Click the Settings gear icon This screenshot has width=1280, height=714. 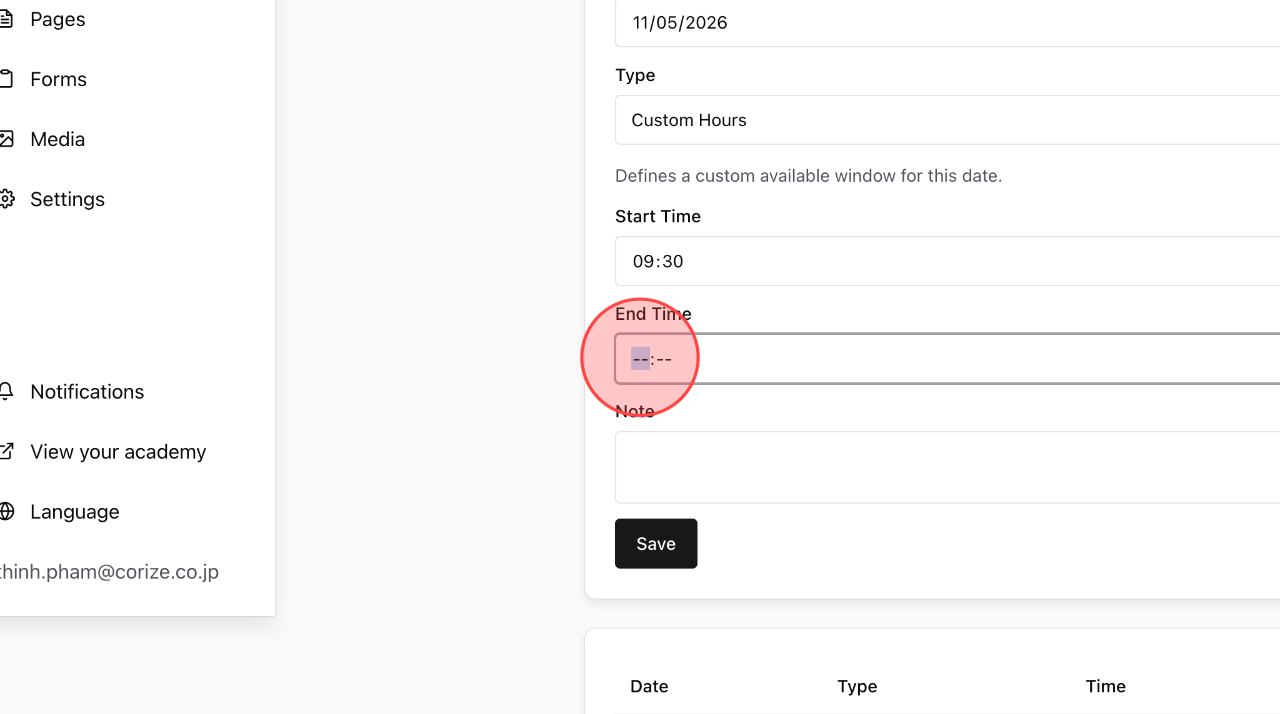(x=6, y=199)
